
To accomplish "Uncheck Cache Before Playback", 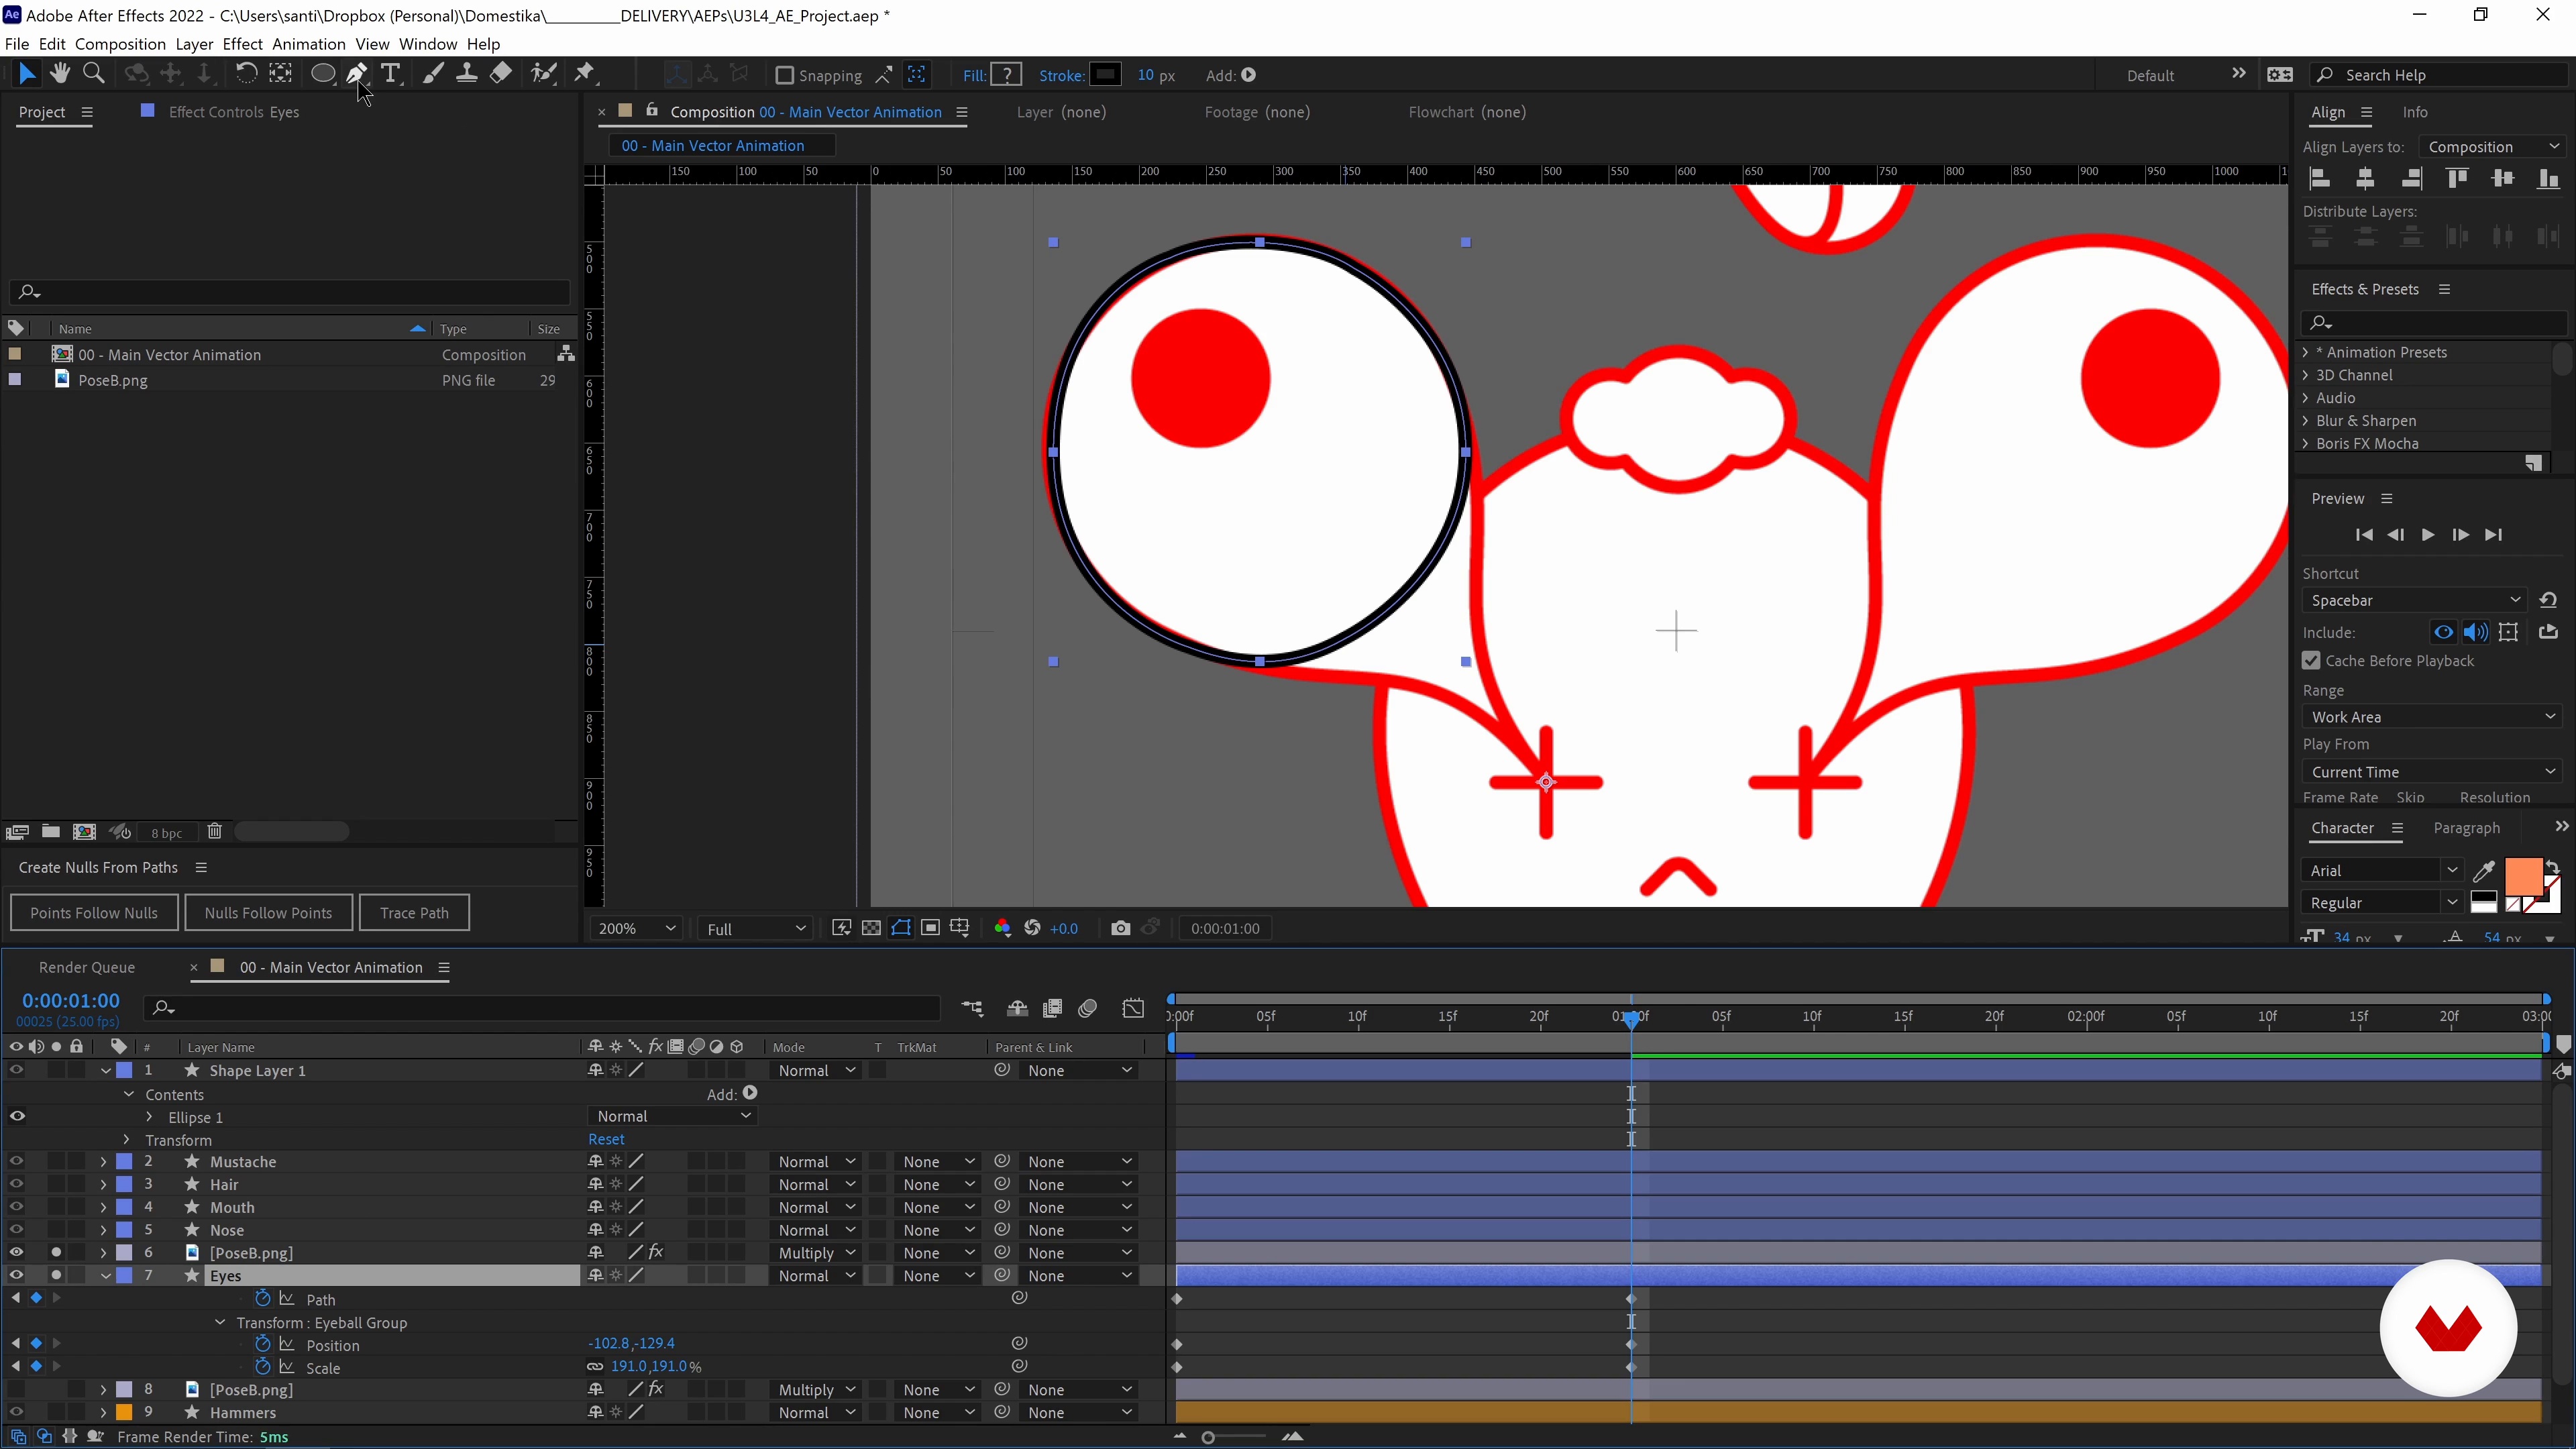I will tap(2311, 661).
